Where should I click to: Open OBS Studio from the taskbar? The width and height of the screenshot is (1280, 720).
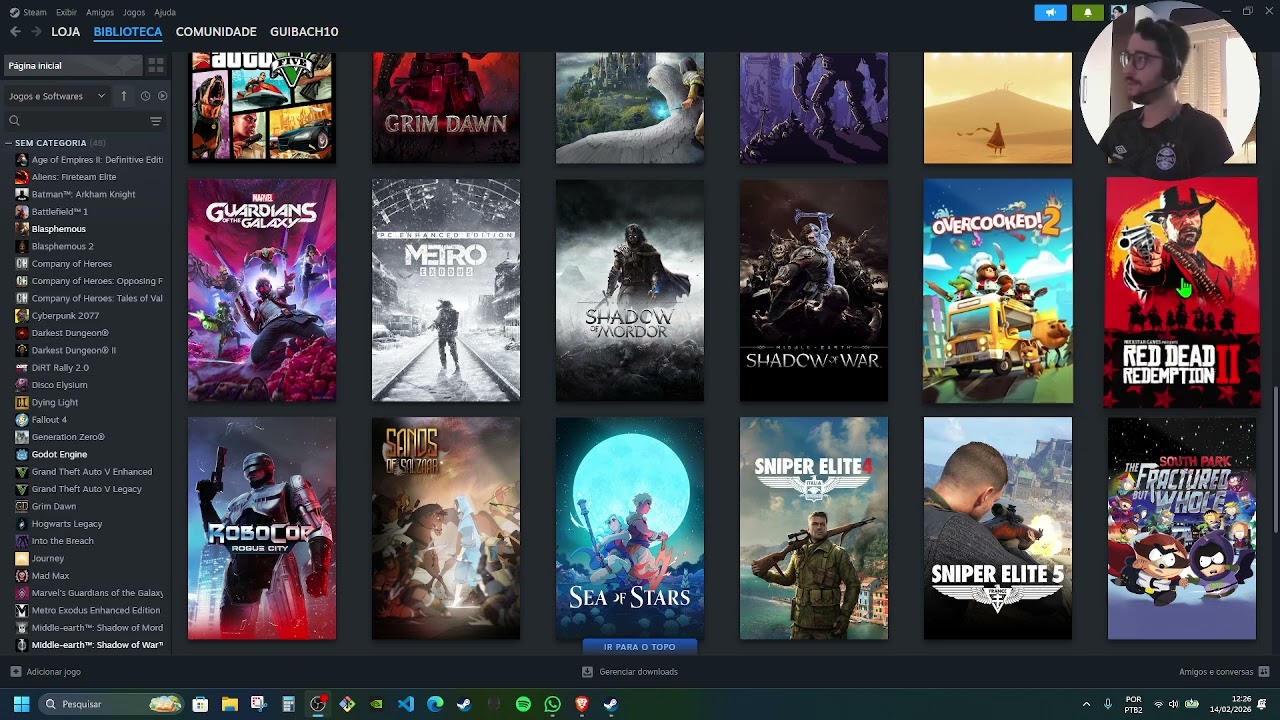[x=317, y=704]
